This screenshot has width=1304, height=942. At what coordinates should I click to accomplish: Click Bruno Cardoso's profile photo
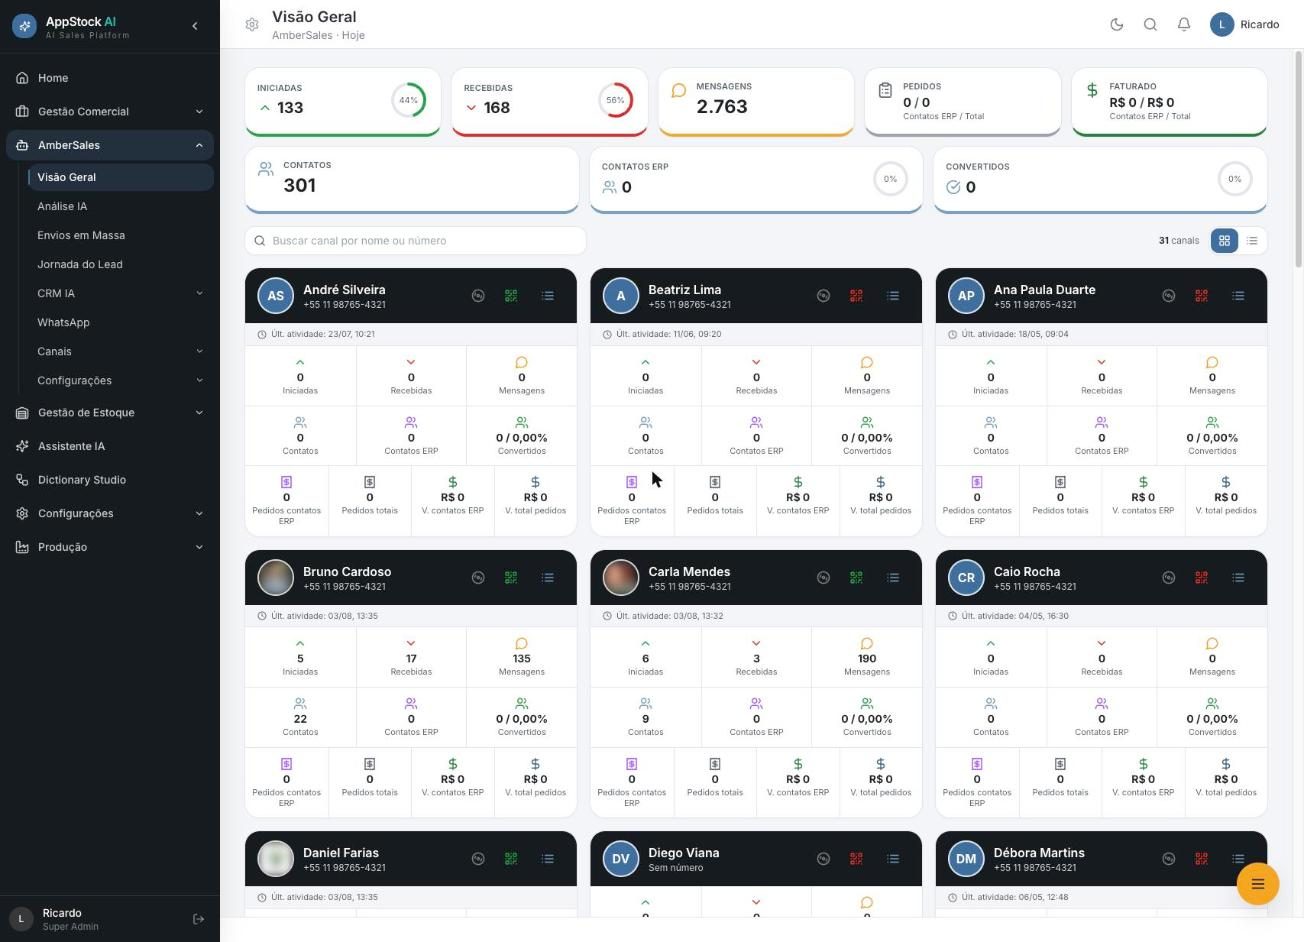[x=275, y=577]
